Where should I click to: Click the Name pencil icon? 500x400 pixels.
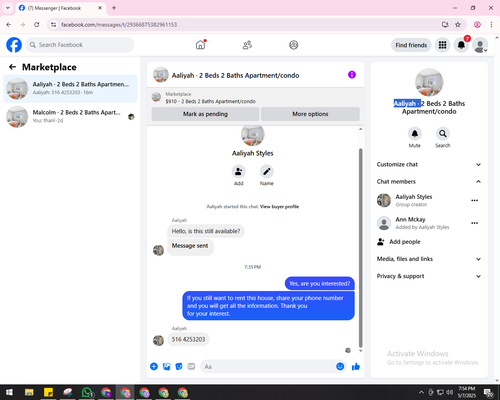[267, 172]
